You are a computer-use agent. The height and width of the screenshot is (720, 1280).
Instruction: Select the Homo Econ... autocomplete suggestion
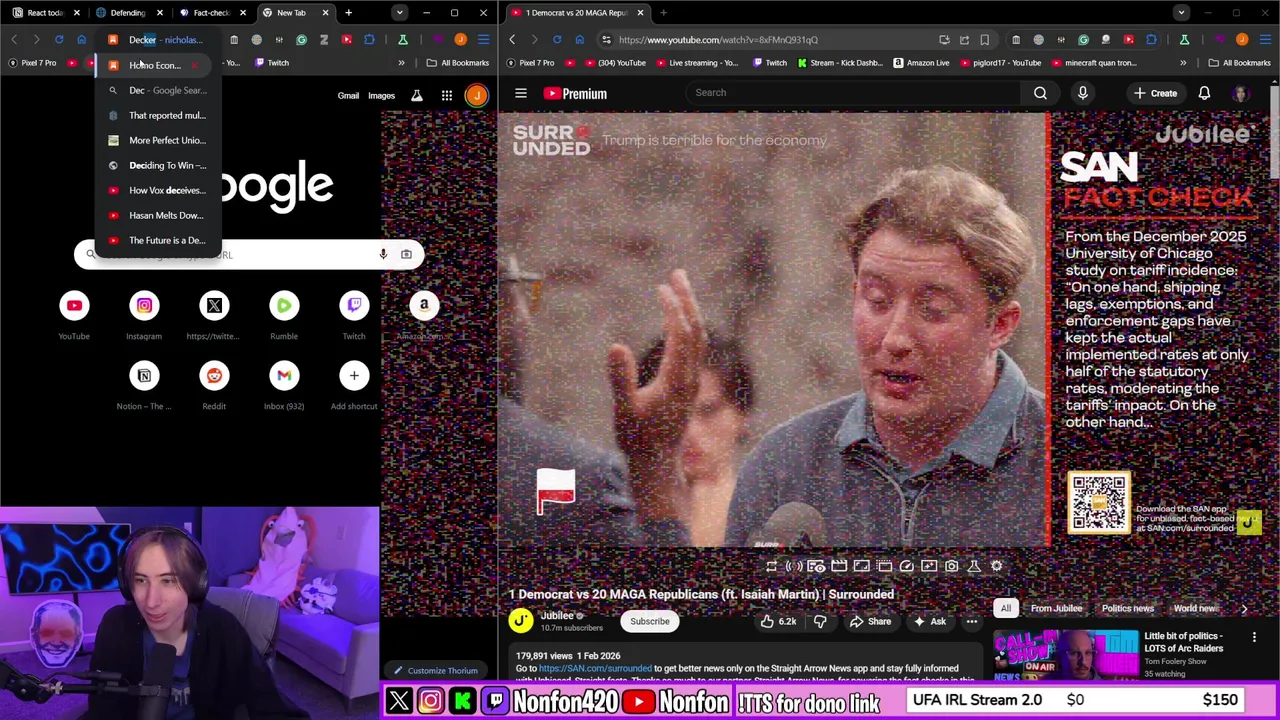[x=155, y=65]
